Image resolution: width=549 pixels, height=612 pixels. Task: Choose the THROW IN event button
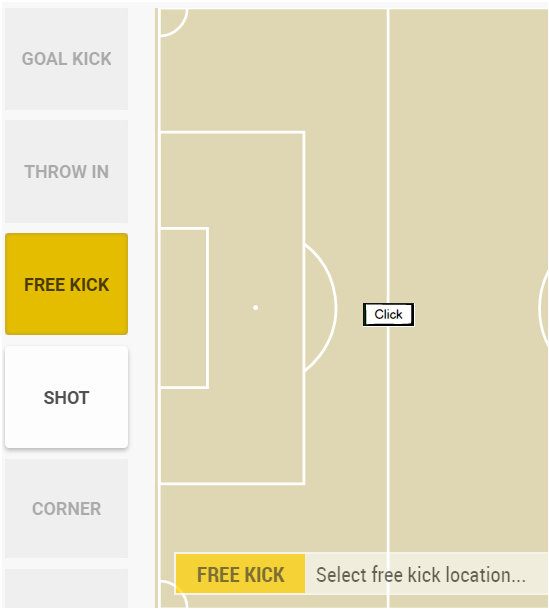coord(66,171)
